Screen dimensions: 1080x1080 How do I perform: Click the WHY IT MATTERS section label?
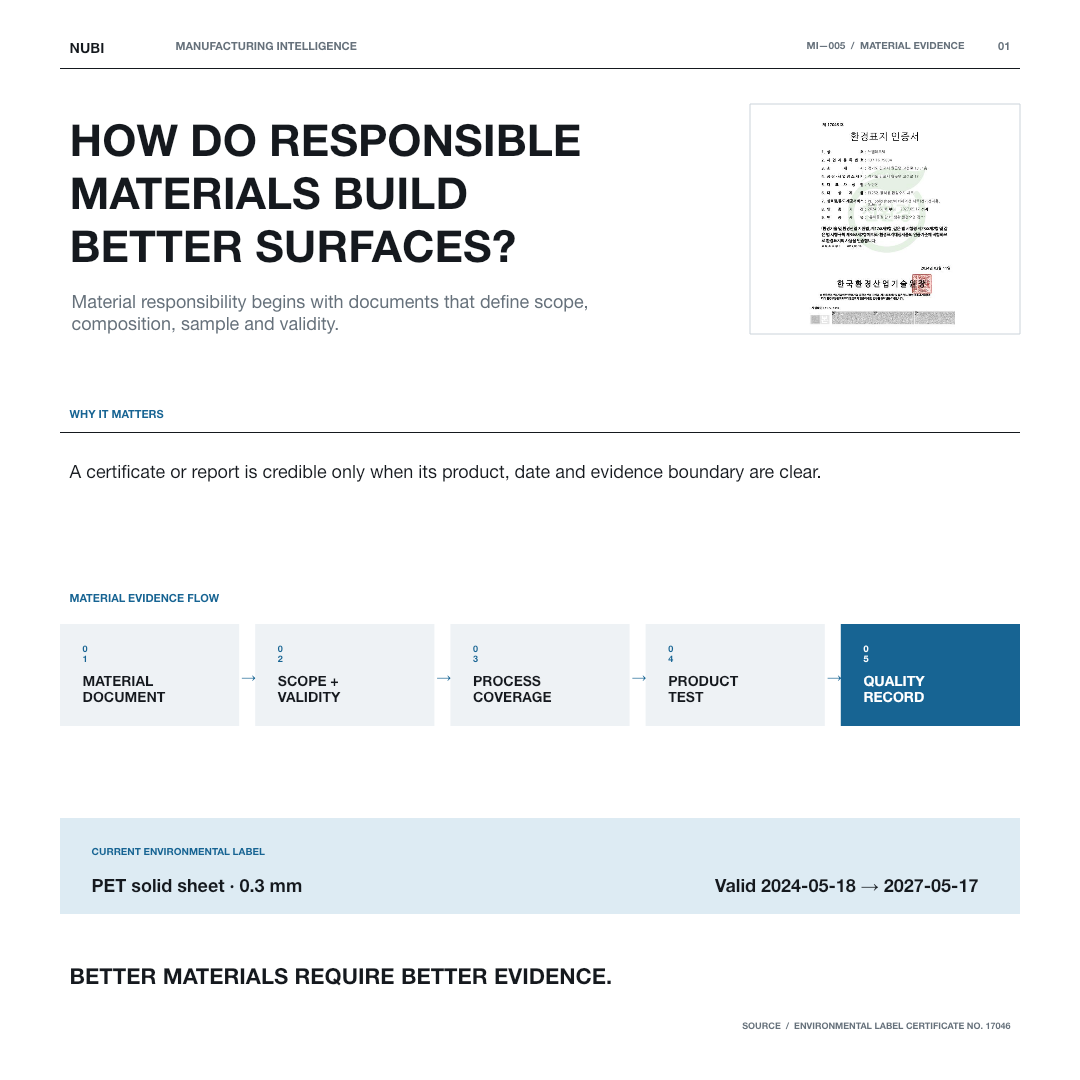pyautogui.click(x=116, y=414)
